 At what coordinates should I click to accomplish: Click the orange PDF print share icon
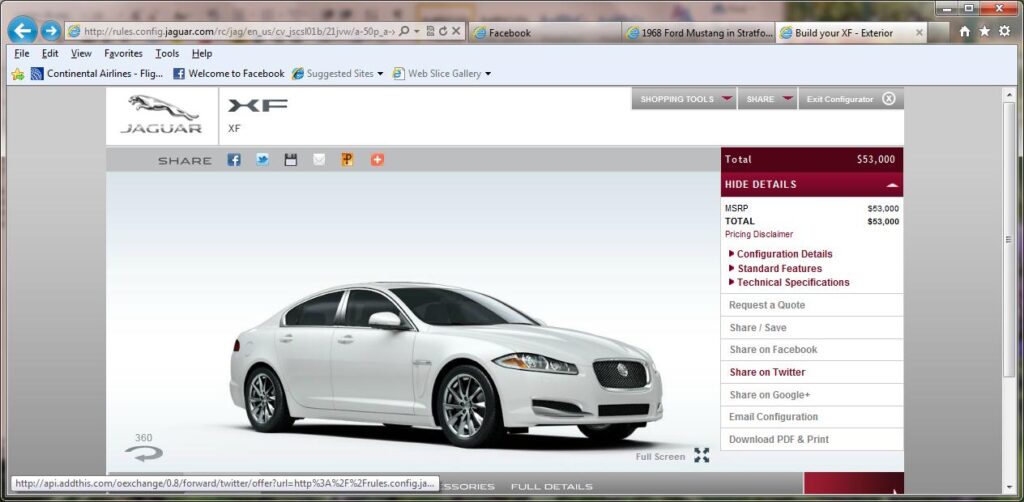(347, 160)
